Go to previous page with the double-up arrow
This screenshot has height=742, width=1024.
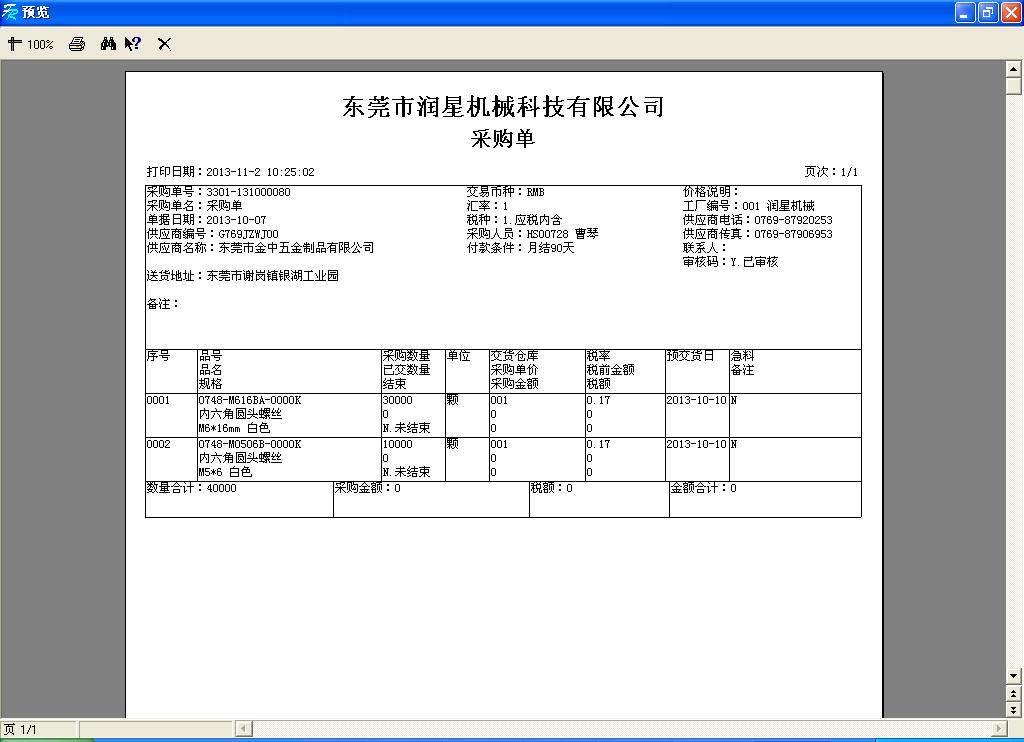(1014, 693)
